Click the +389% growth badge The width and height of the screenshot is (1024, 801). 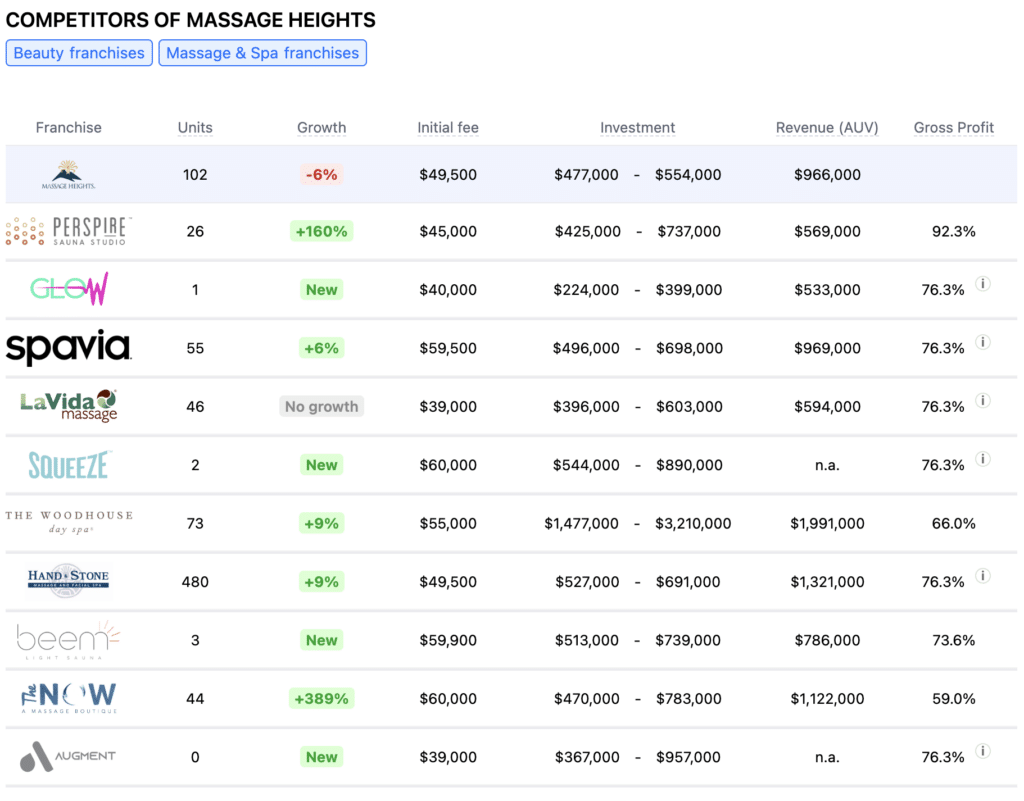click(321, 699)
